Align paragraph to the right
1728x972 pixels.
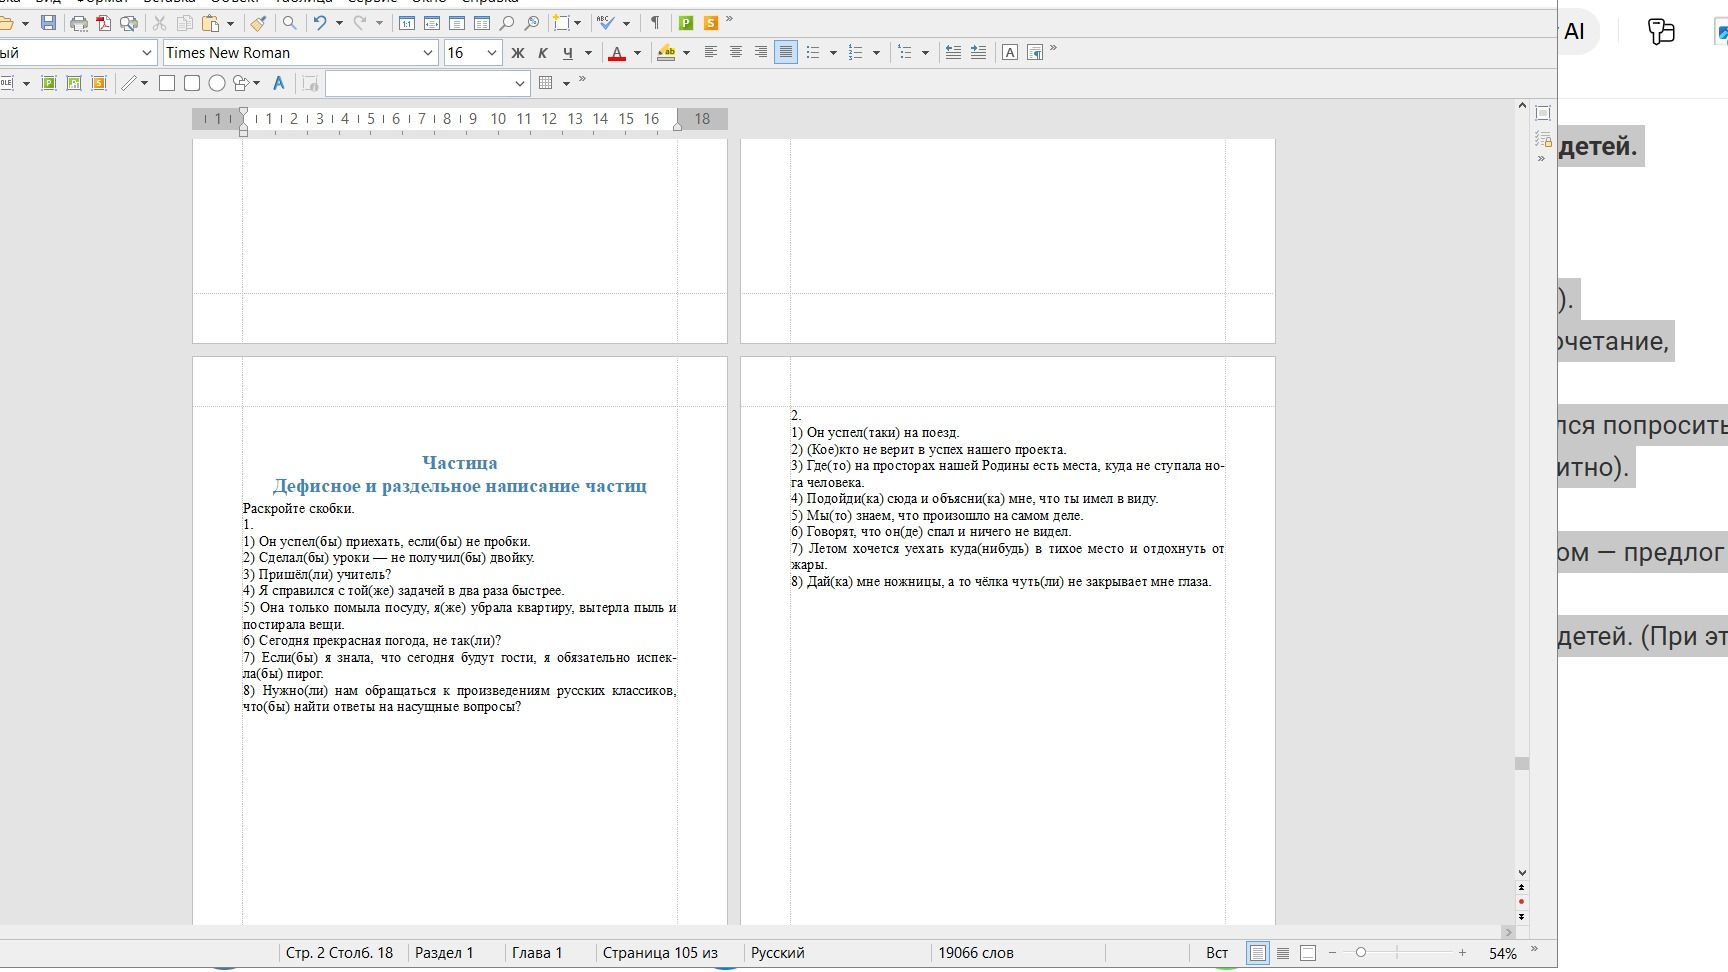coord(761,52)
